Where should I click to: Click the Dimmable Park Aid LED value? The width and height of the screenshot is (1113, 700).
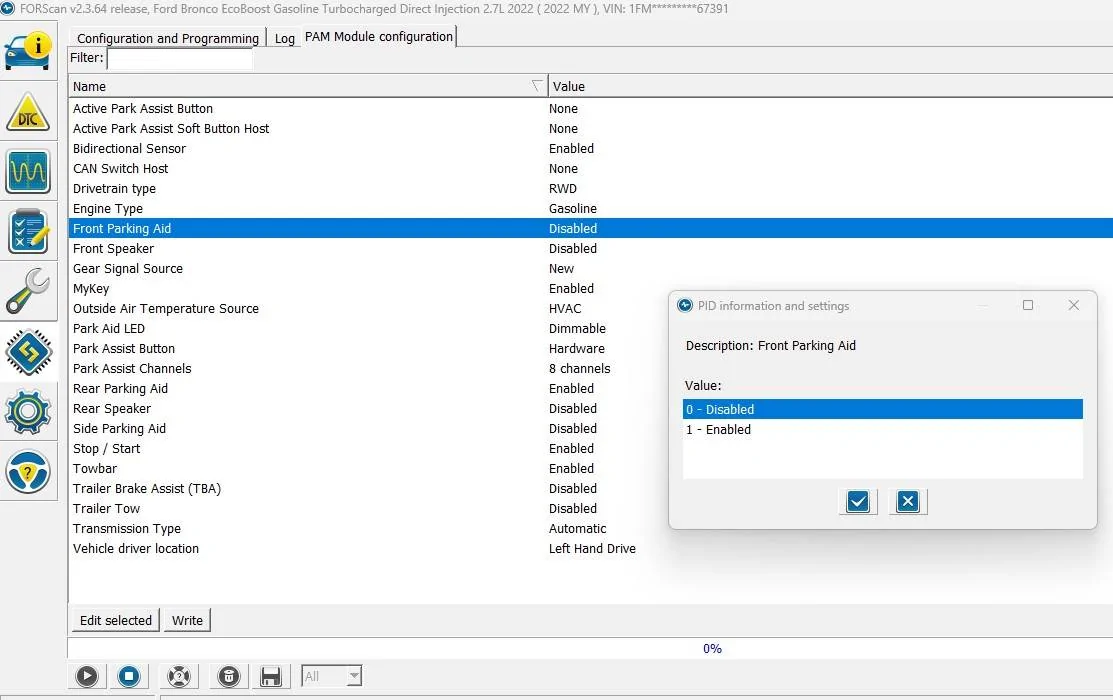[577, 328]
